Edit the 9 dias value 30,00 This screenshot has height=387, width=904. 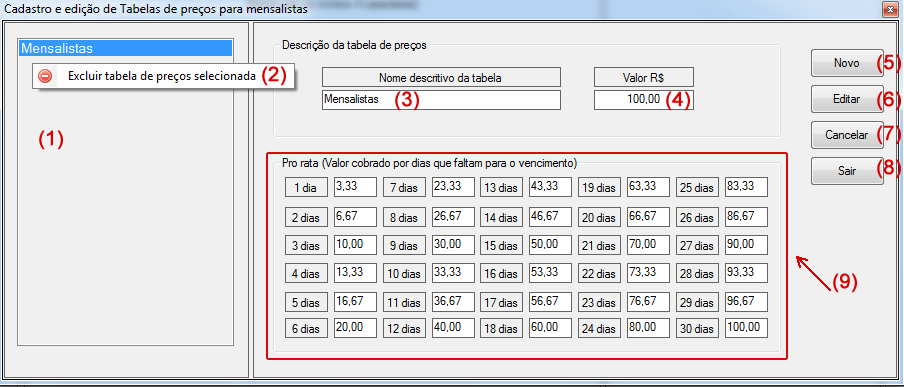tap(453, 245)
